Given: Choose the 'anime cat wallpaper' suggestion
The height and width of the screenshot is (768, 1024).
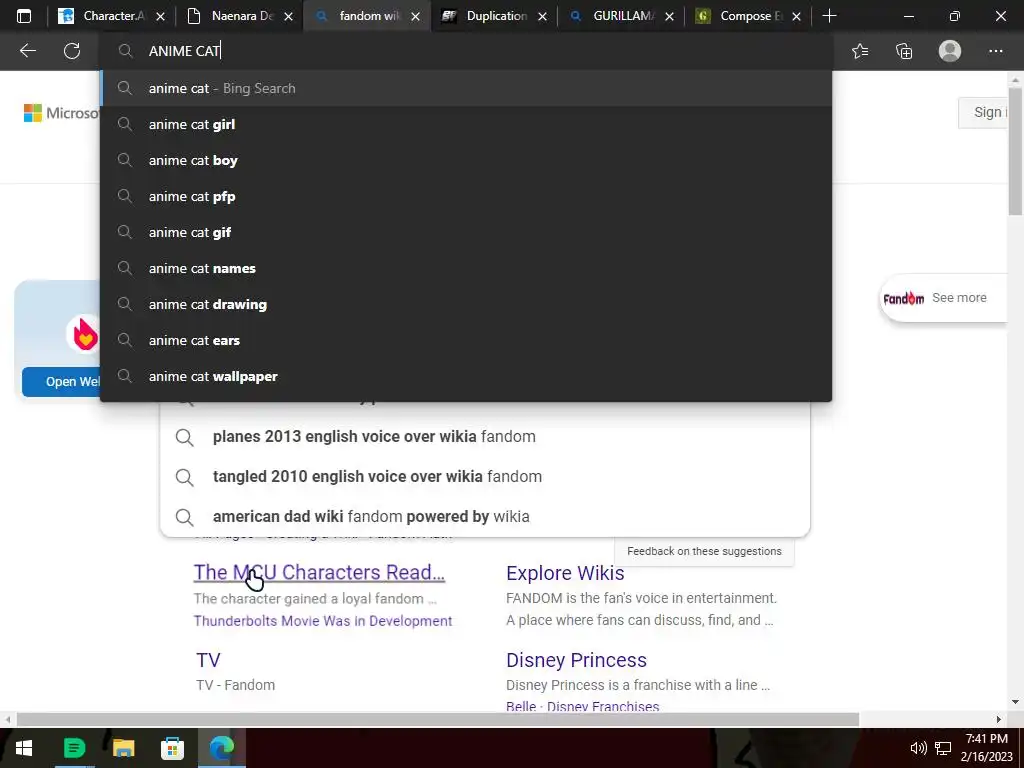Looking at the screenshot, I should pyautogui.click(x=466, y=376).
